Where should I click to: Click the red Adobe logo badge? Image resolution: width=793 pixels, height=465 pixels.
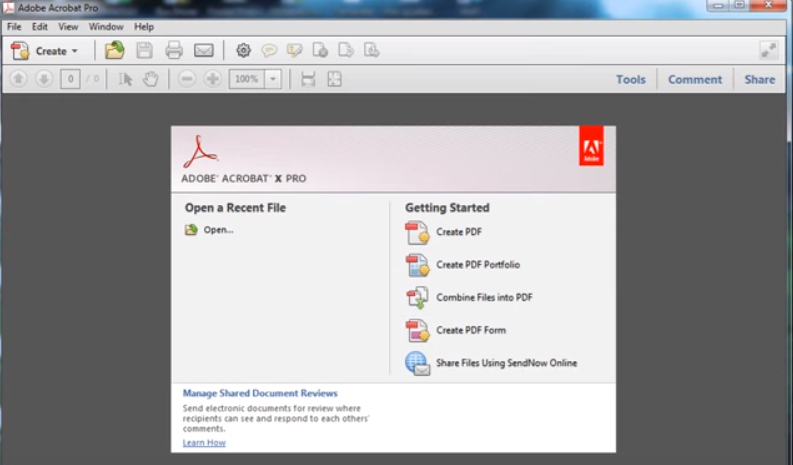pyautogui.click(x=591, y=146)
